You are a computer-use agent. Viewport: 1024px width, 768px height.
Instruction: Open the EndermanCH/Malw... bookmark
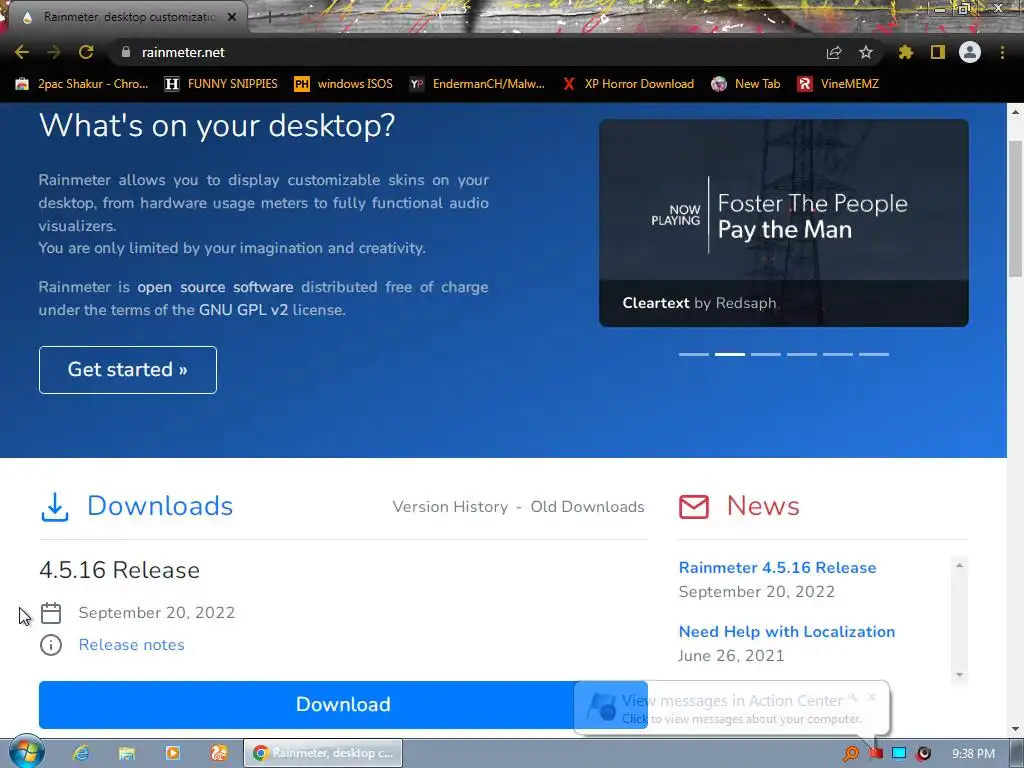(477, 84)
